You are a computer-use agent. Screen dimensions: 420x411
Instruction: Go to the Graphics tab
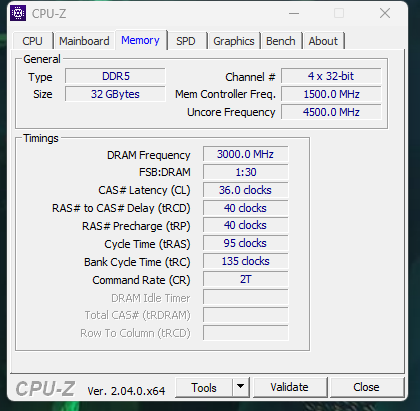pos(234,41)
